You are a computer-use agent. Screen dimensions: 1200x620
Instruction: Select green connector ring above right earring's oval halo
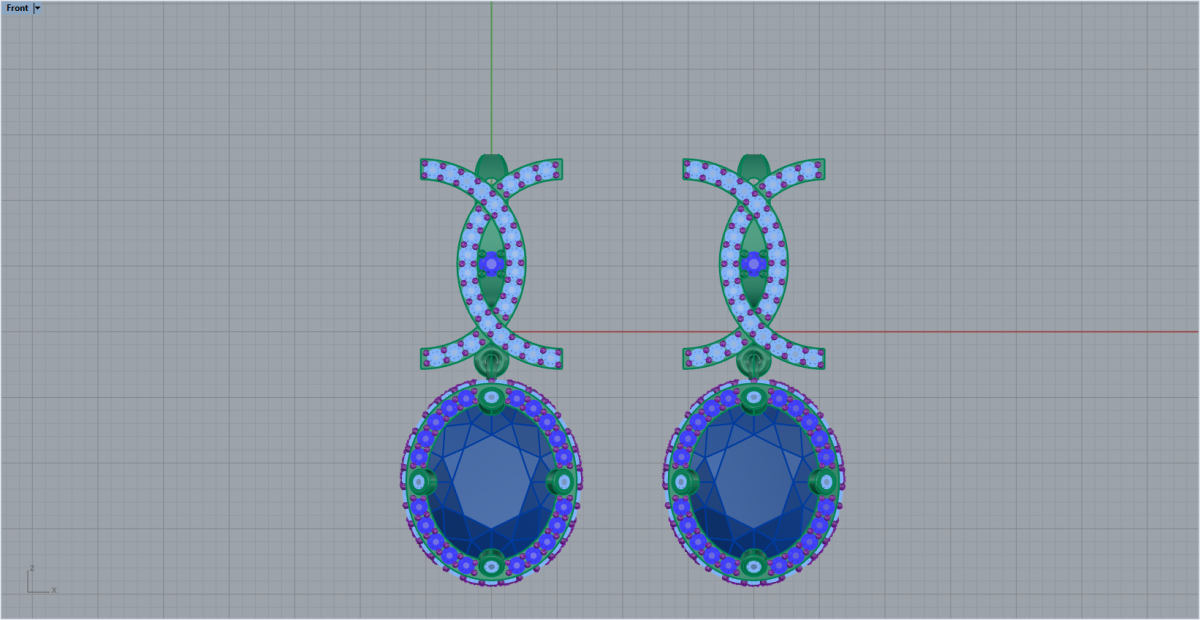click(x=754, y=362)
